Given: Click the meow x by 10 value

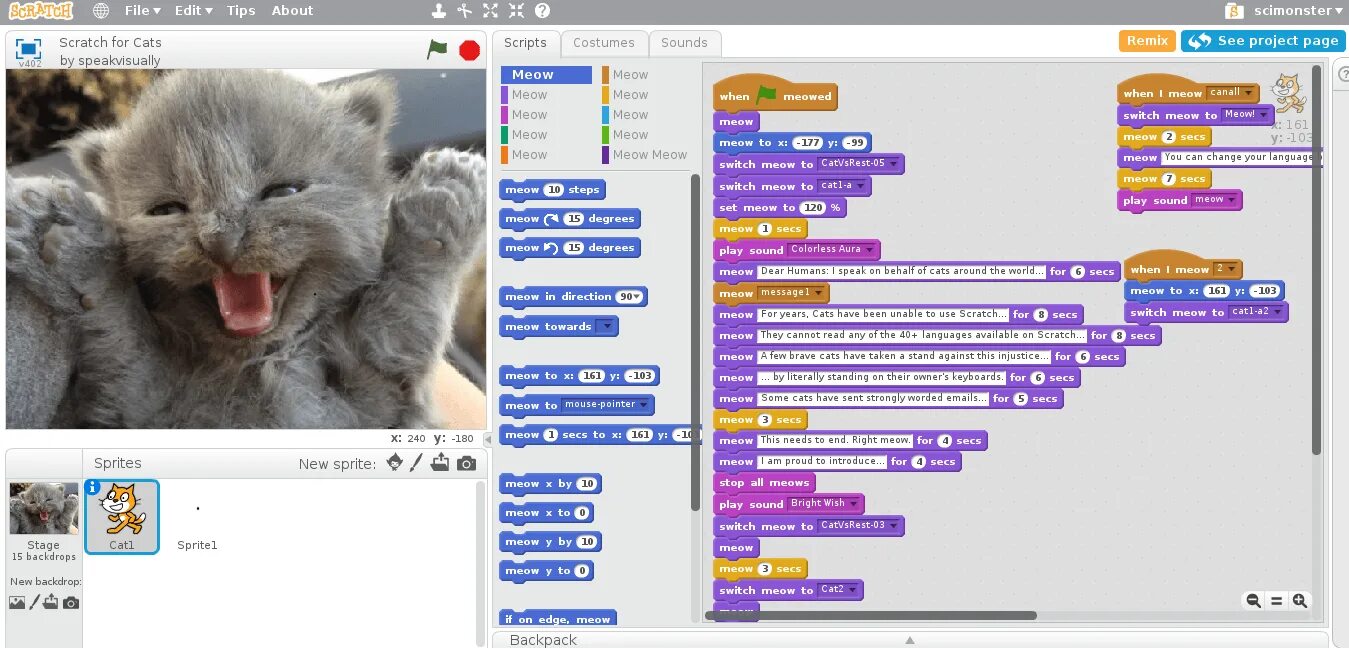Looking at the screenshot, I should pyautogui.click(x=587, y=483).
